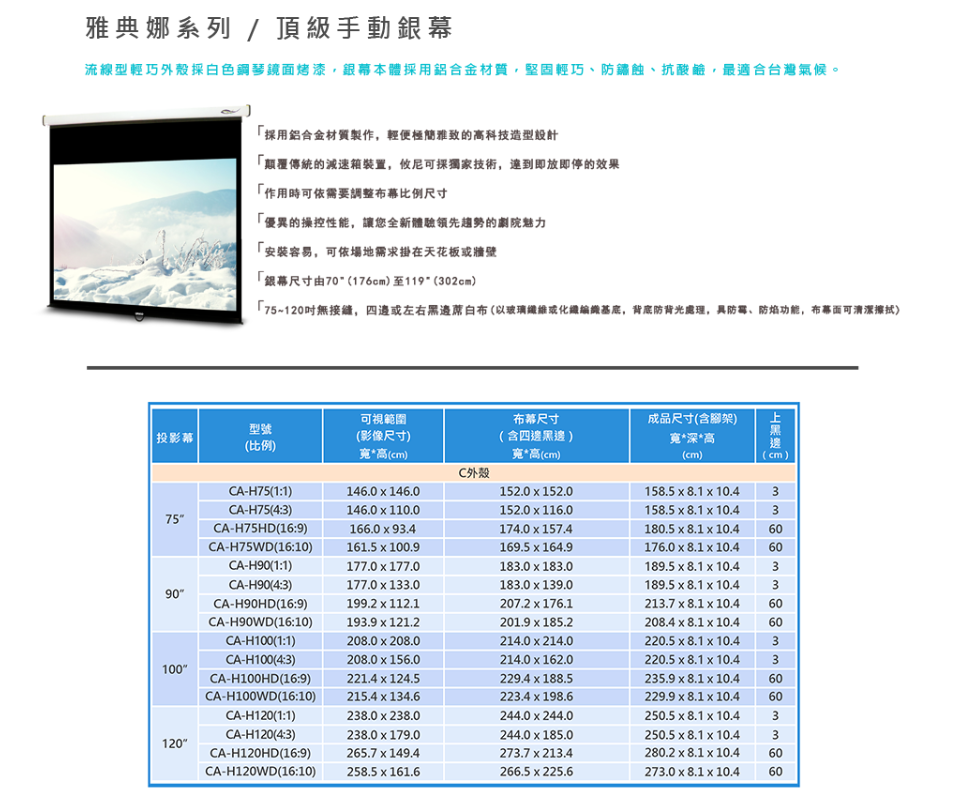Select model CA-H90HD(16:9)
980x795 pixels.
[x=260, y=604]
